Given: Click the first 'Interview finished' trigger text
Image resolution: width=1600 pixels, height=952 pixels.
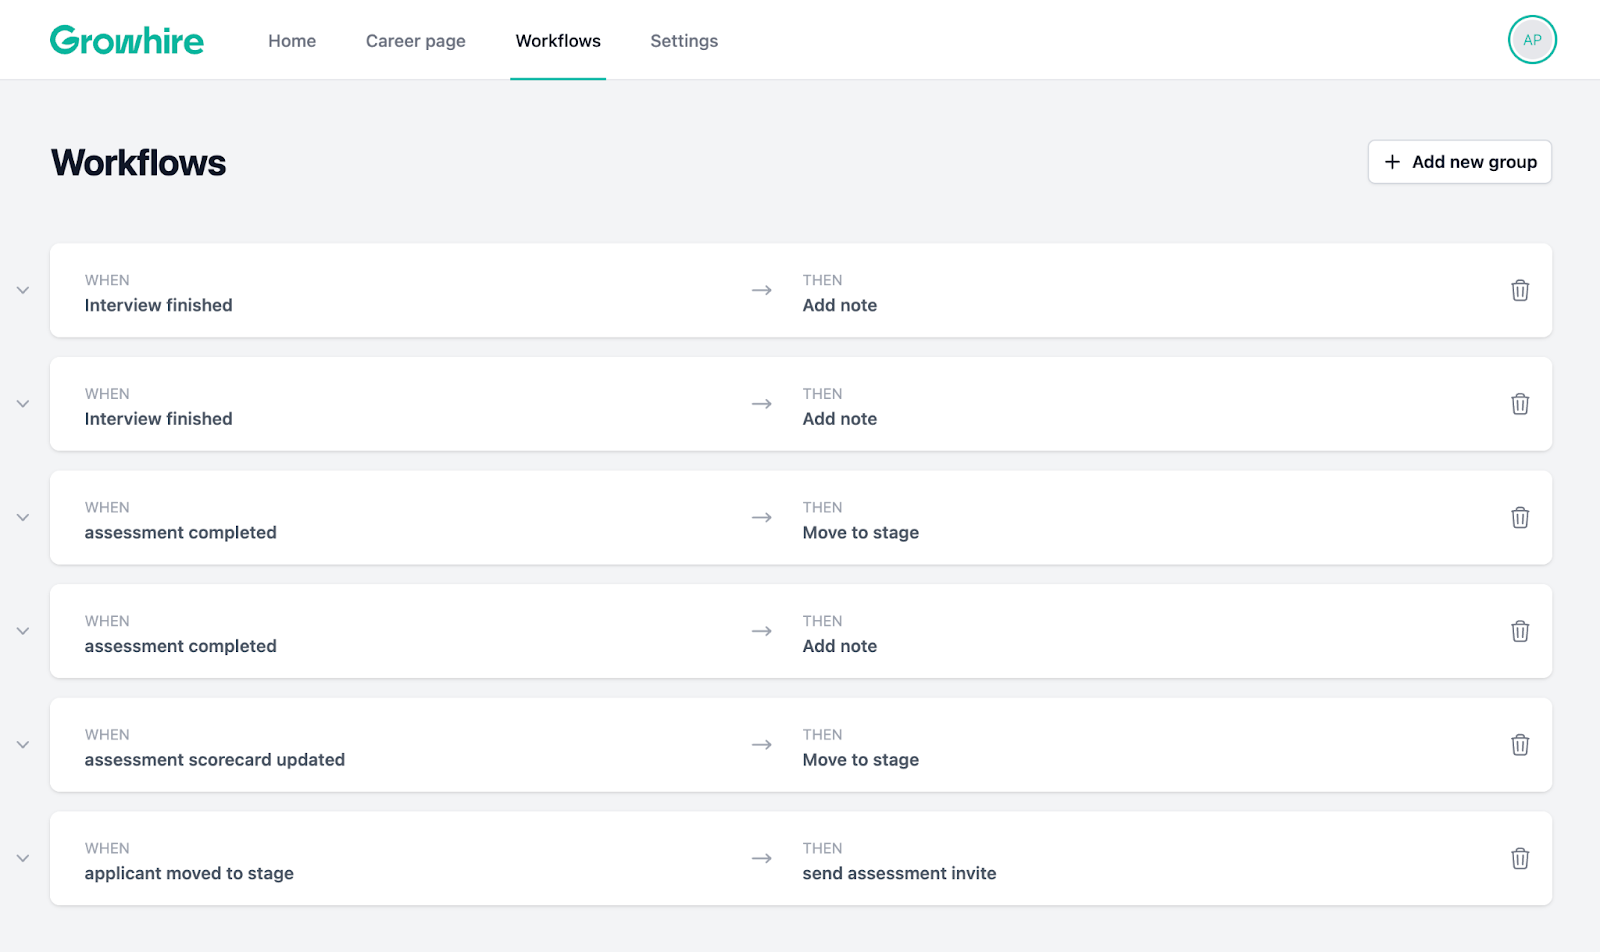Looking at the screenshot, I should click(x=158, y=305).
